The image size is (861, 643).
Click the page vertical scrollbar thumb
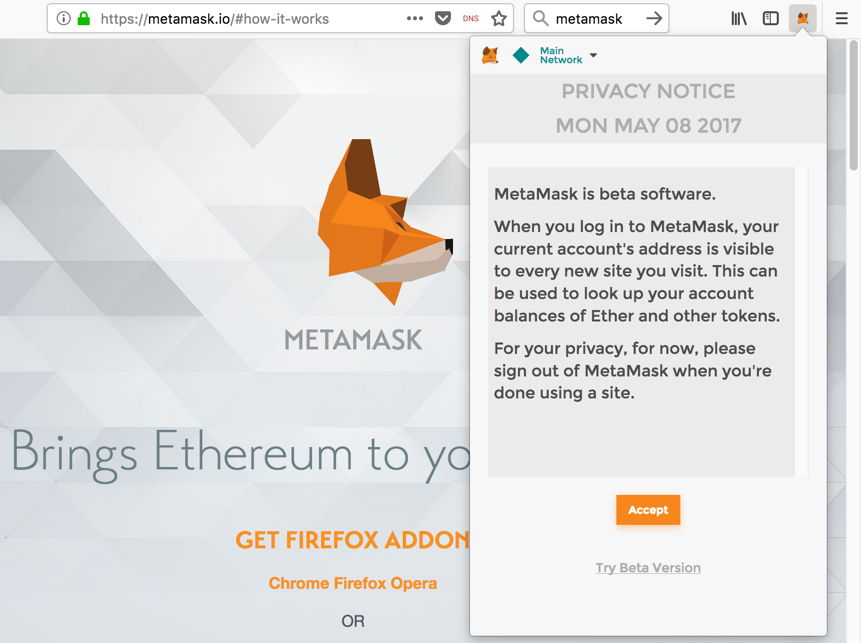click(x=853, y=104)
